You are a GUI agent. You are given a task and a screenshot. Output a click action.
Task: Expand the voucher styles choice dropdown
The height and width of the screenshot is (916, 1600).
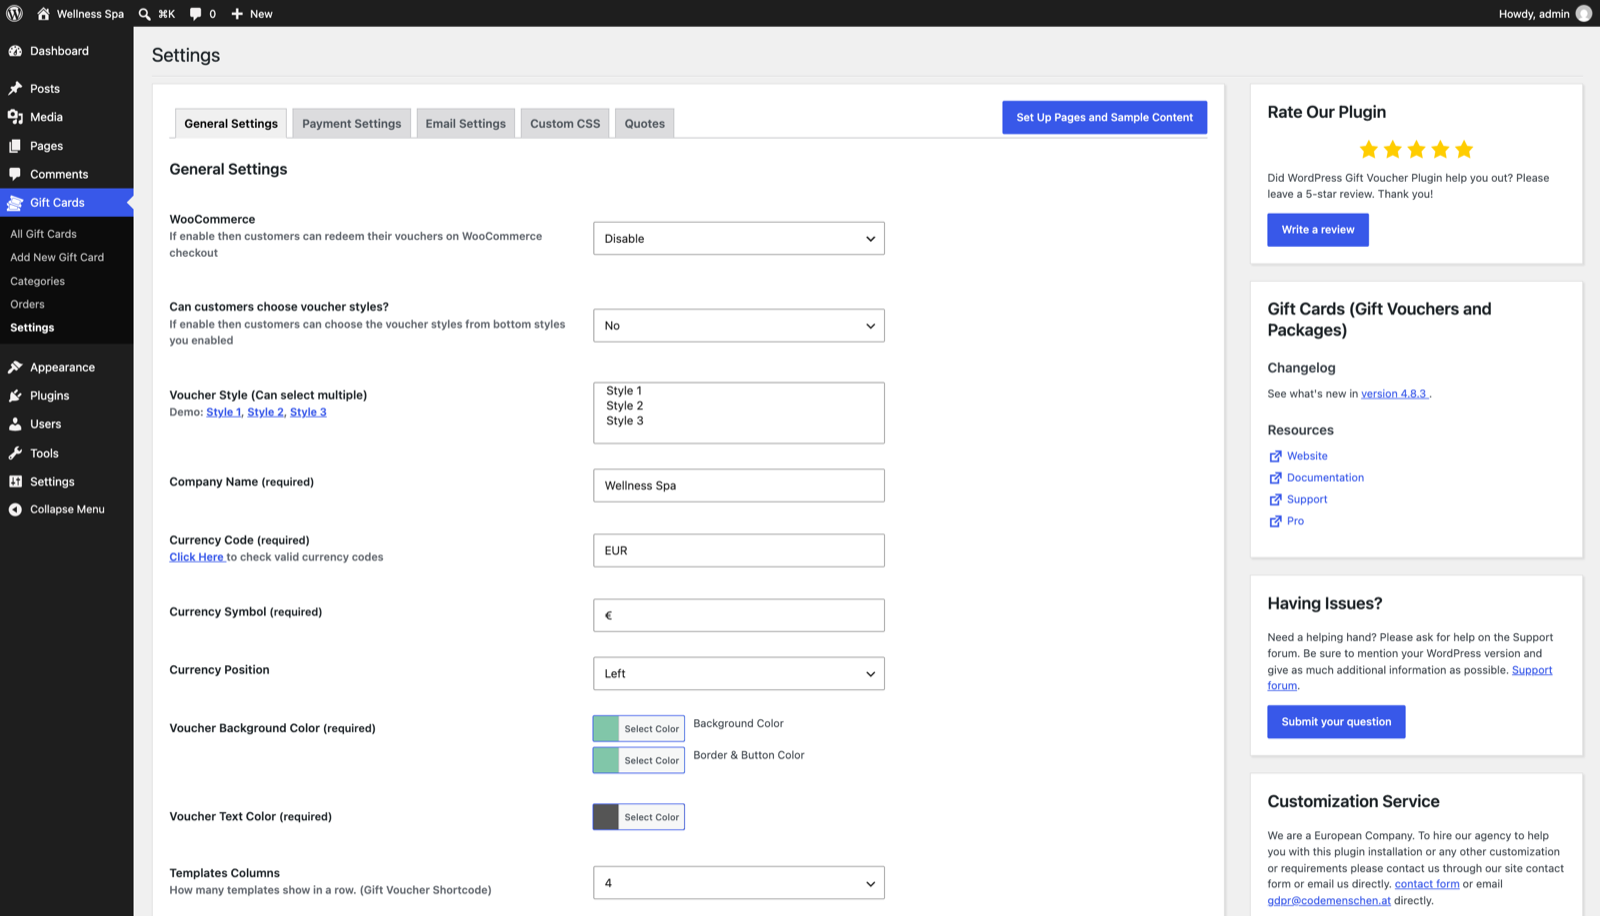pyautogui.click(x=739, y=325)
